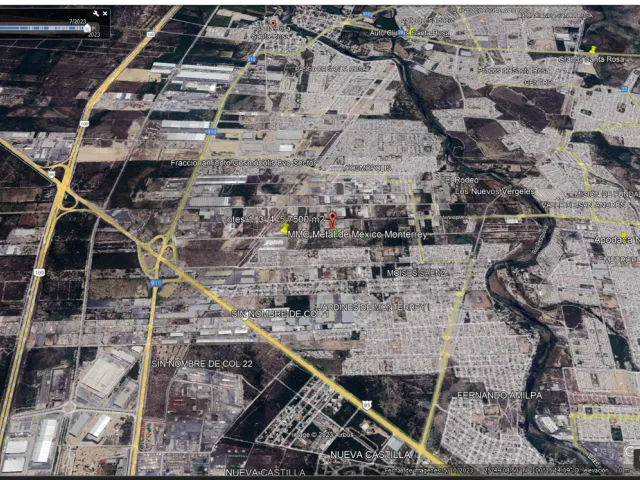Click the highway 85 shield on the diagonal road
Viewport: 640px width, 480px height.
coord(366,405)
